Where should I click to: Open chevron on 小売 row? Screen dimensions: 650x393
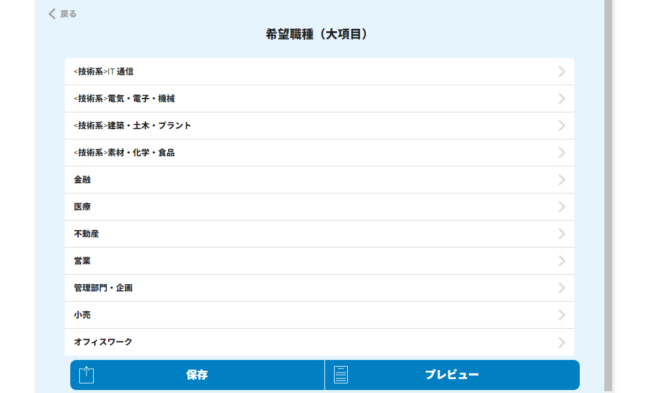pos(562,315)
